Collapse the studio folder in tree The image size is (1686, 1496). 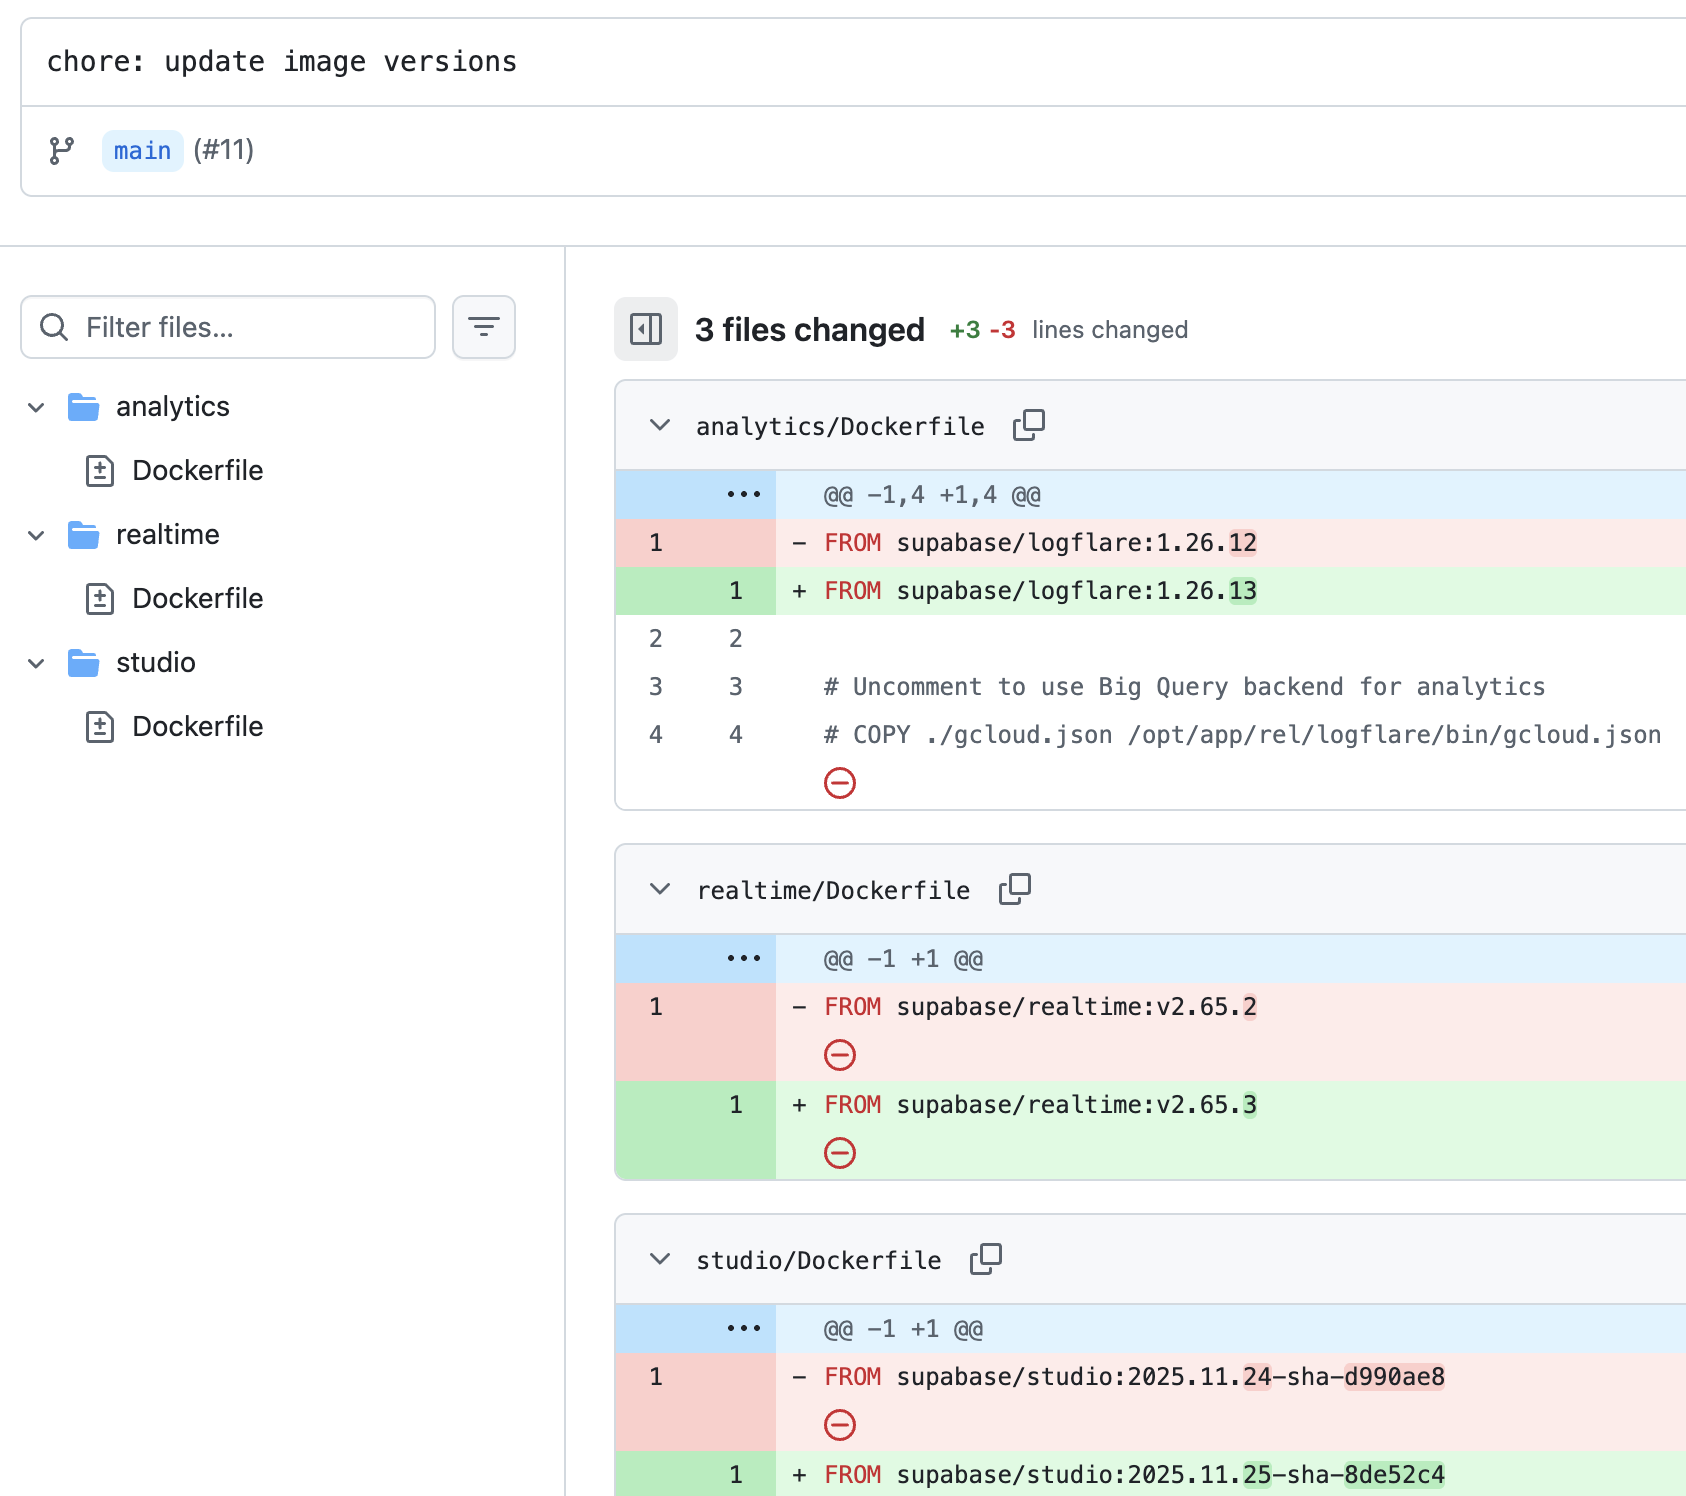point(37,663)
